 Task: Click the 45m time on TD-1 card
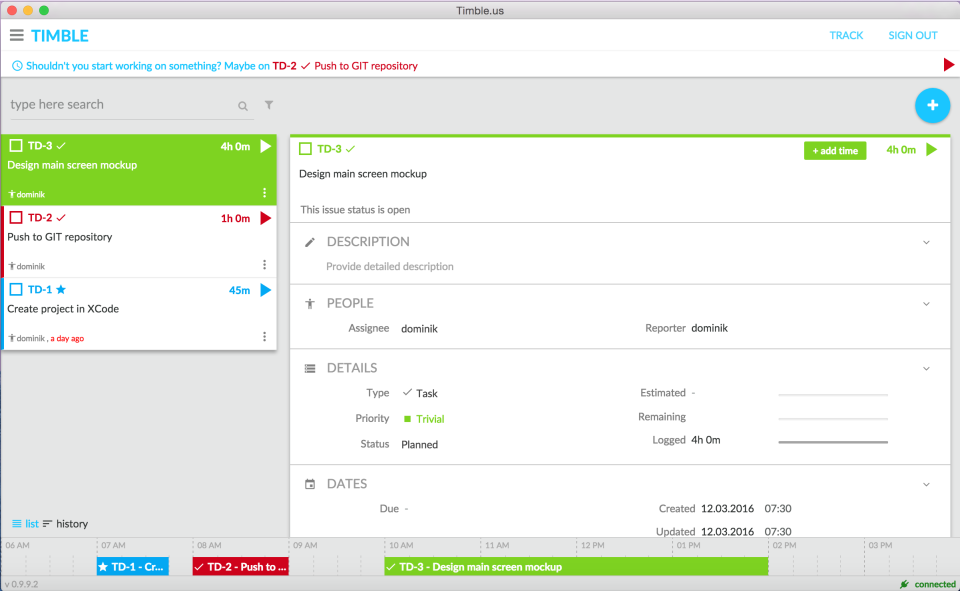point(239,290)
